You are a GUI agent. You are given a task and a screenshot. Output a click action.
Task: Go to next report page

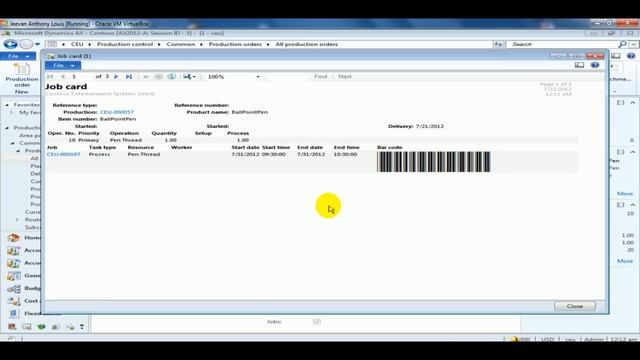tap(116, 76)
